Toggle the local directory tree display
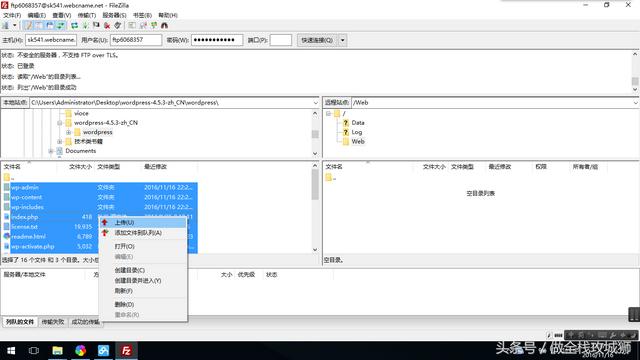The image size is (640, 360). 39,25
